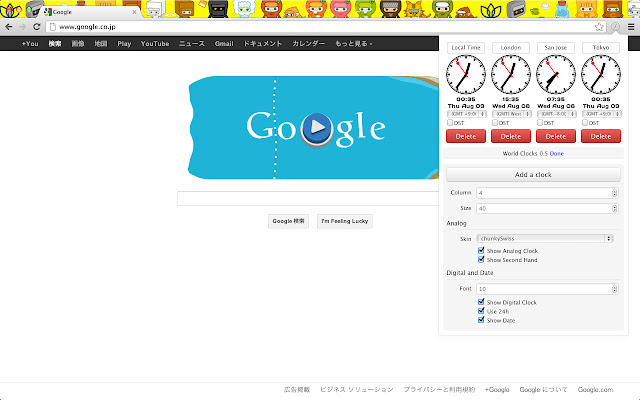
Task: Open Gmail in Google bar
Action: click(224, 44)
